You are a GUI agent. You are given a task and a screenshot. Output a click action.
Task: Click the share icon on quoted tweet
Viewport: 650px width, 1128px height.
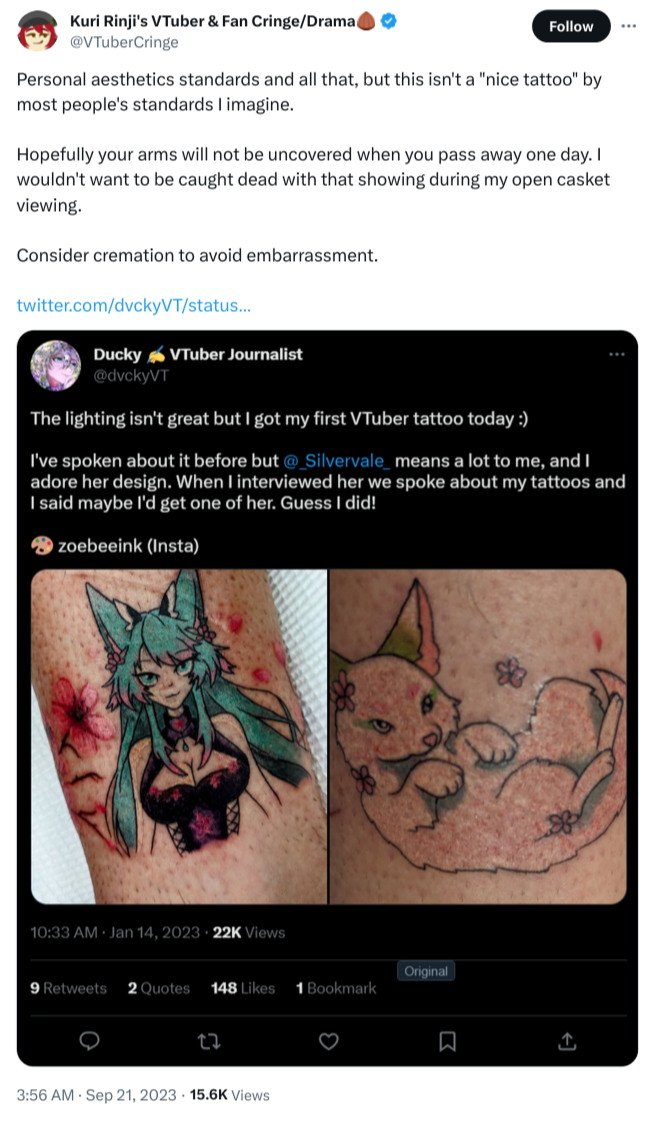click(567, 1042)
